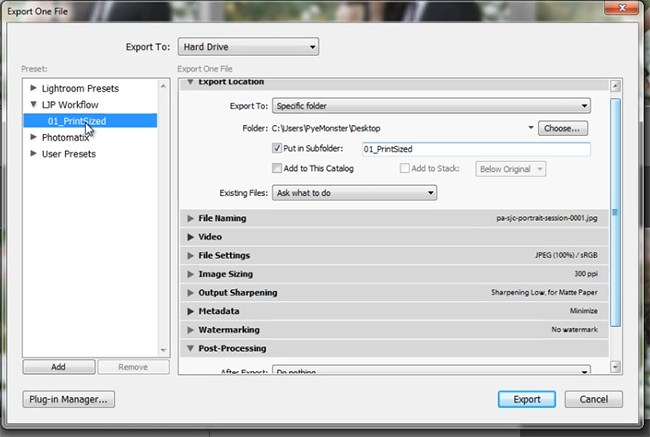This screenshot has height=437, width=650.
Task: Expand the Image Sizing section
Action: (x=190, y=274)
